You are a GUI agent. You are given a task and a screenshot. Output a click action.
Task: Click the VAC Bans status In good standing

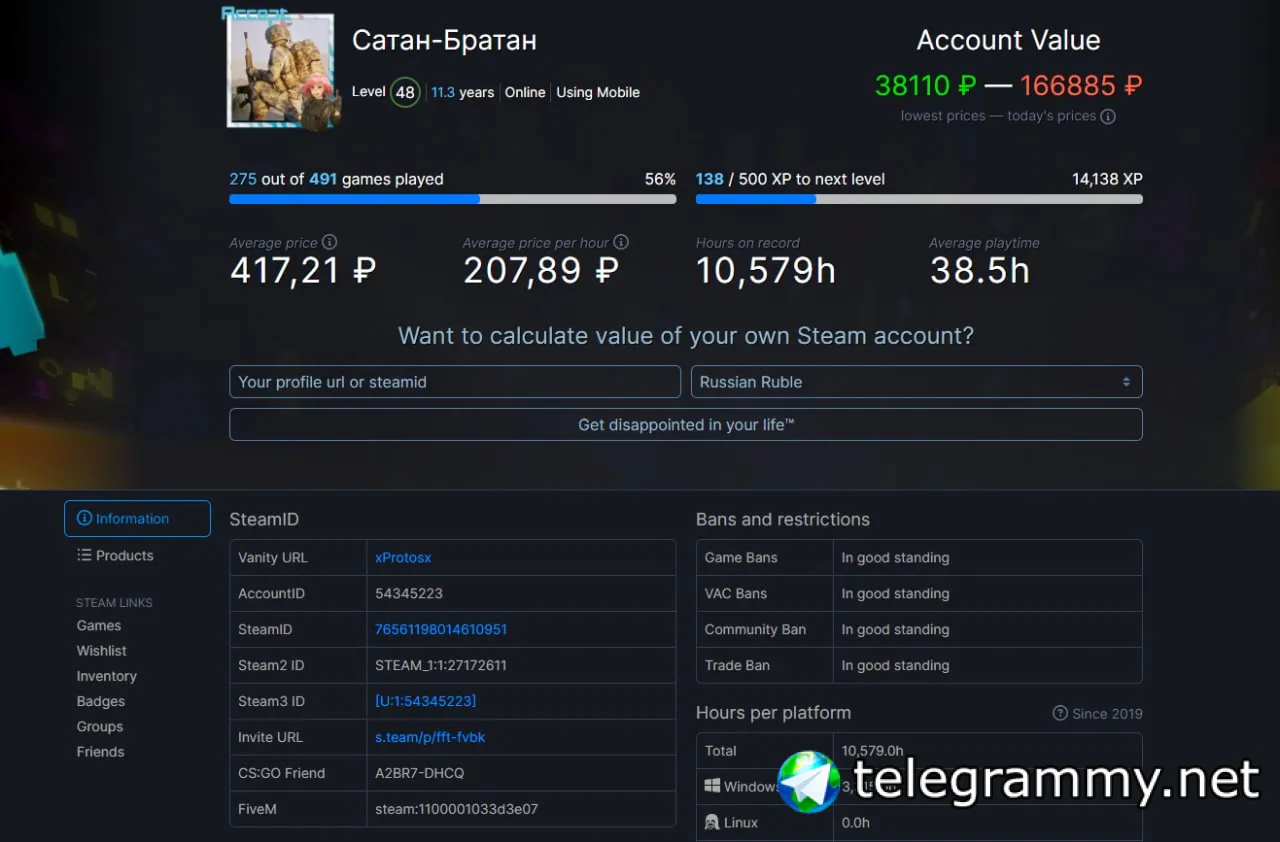[x=896, y=594]
